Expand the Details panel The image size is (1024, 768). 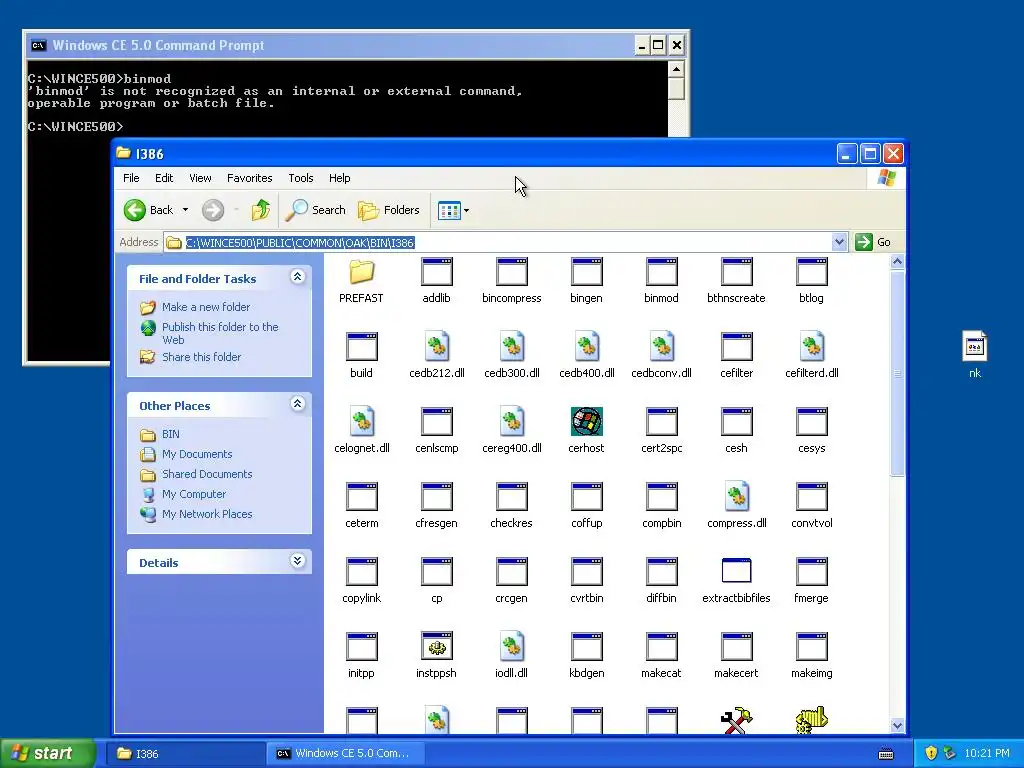coord(297,561)
